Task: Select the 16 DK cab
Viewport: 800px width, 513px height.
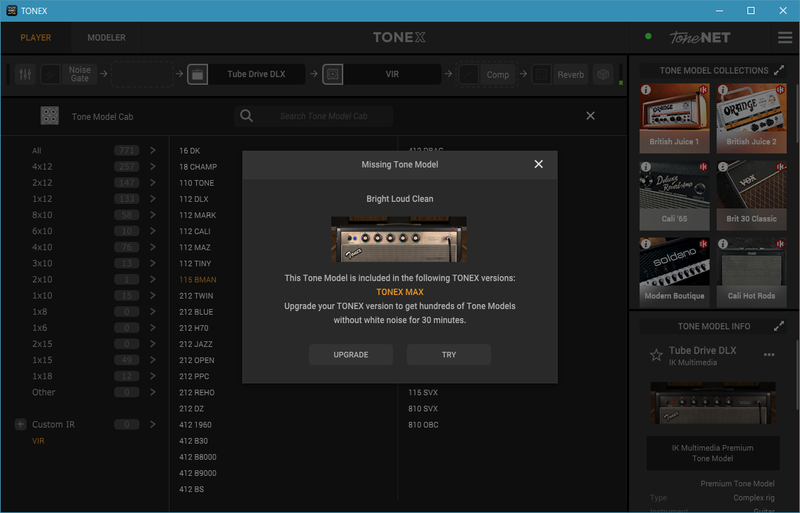Action: (189, 151)
